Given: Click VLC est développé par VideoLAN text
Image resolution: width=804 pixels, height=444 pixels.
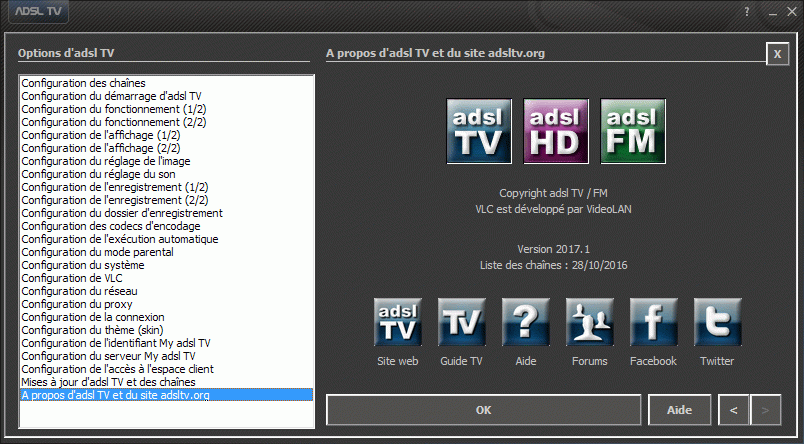Looking at the screenshot, I should point(553,209).
